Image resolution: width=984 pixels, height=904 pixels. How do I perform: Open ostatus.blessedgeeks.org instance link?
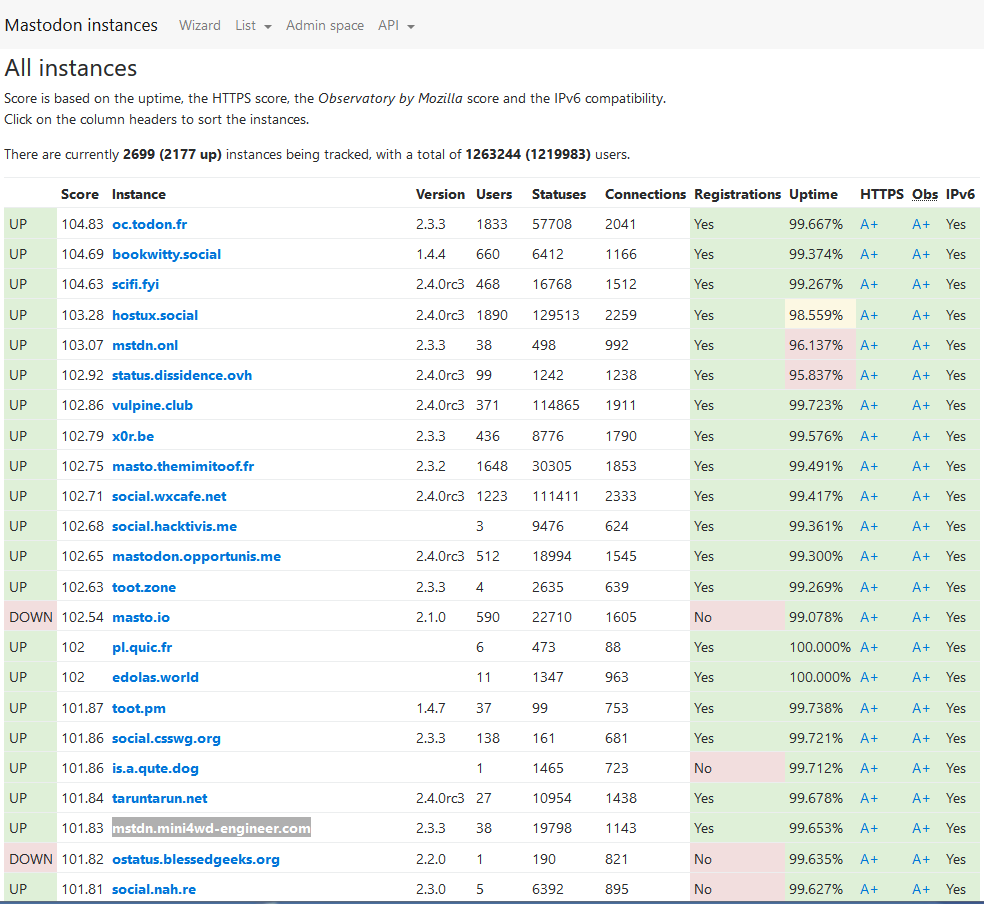click(x=196, y=859)
